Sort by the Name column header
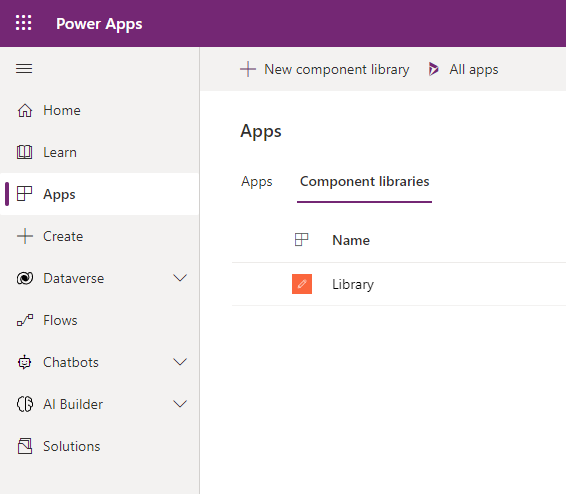The height and width of the screenshot is (494, 566). coord(351,240)
